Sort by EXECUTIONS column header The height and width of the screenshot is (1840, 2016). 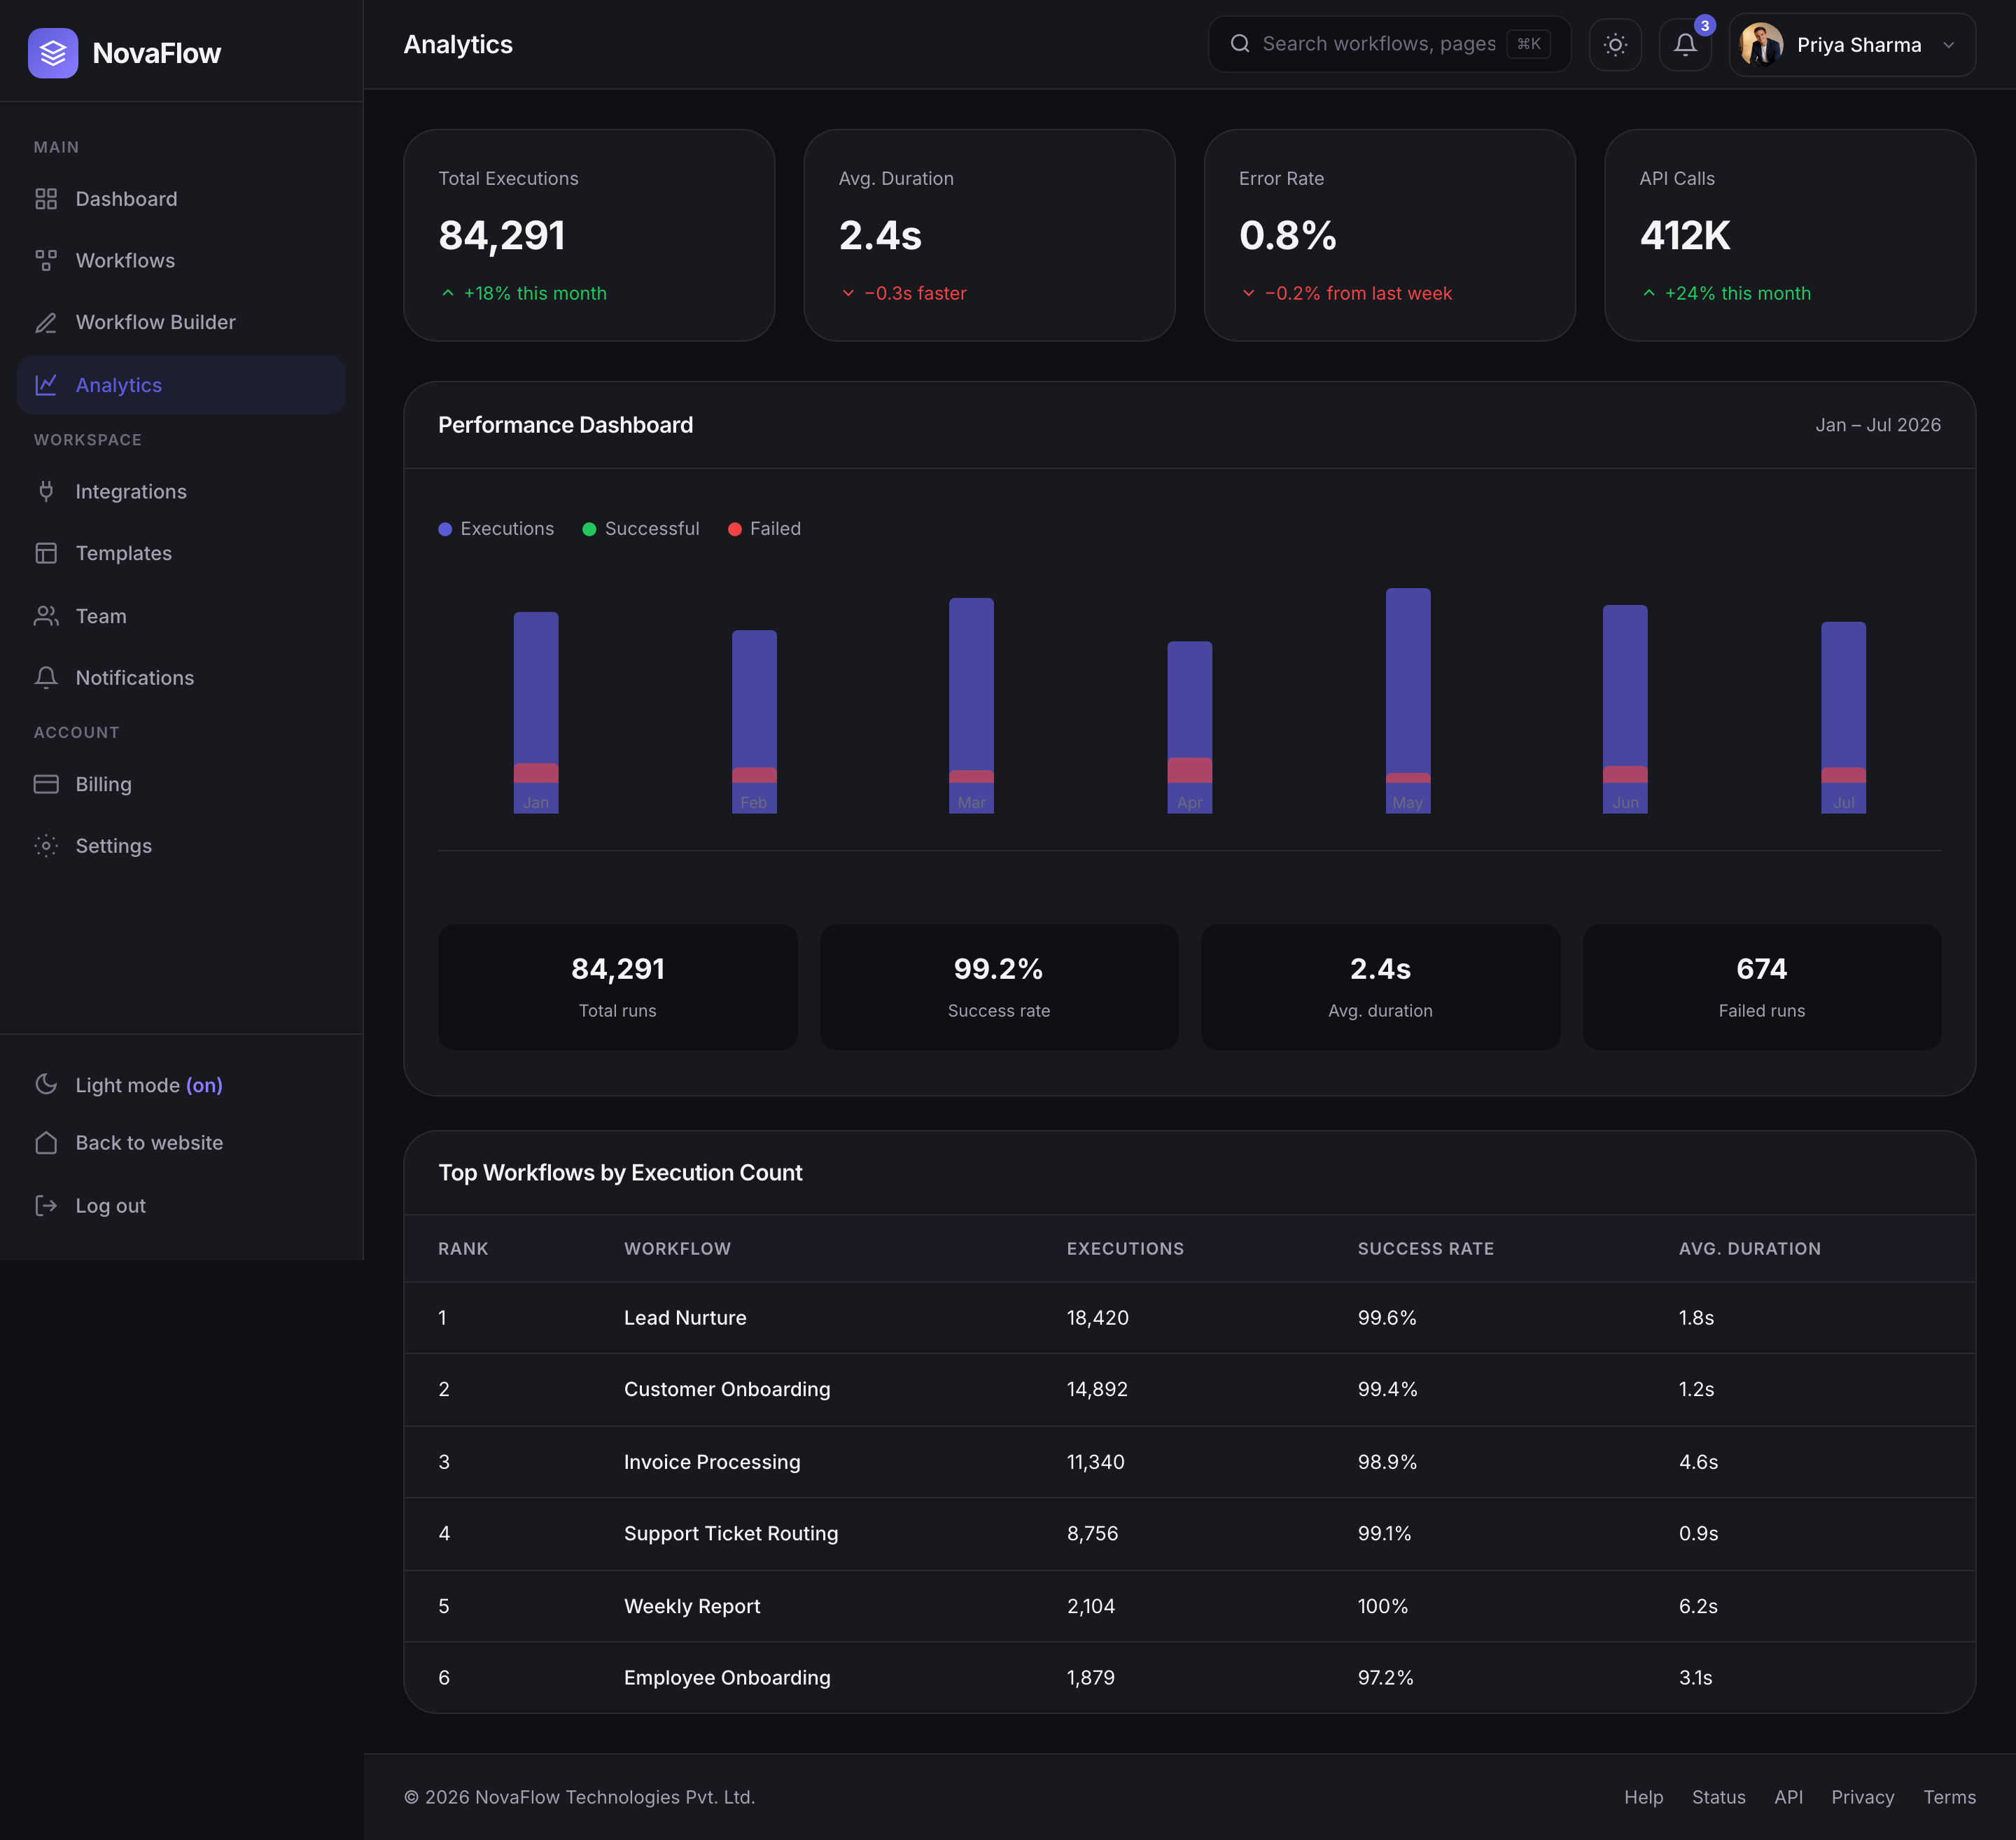1125,1249
